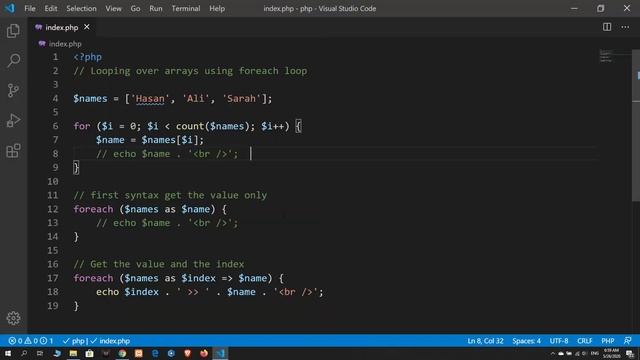The height and width of the screenshot is (360, 640).
Task: Open the Source Control view
Action: tap(13, 90)
